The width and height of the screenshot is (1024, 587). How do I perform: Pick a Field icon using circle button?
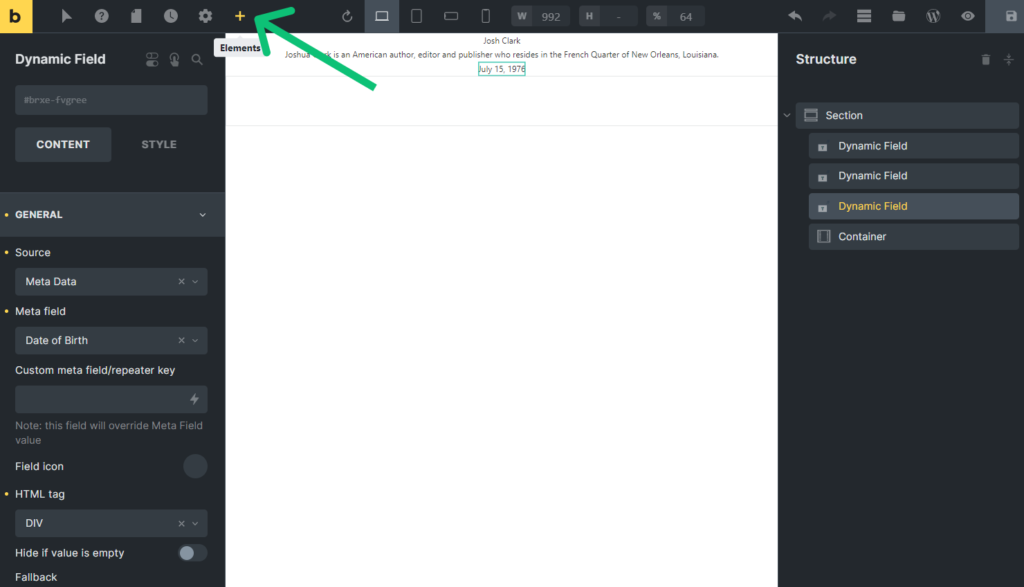[x=195, y=466]
